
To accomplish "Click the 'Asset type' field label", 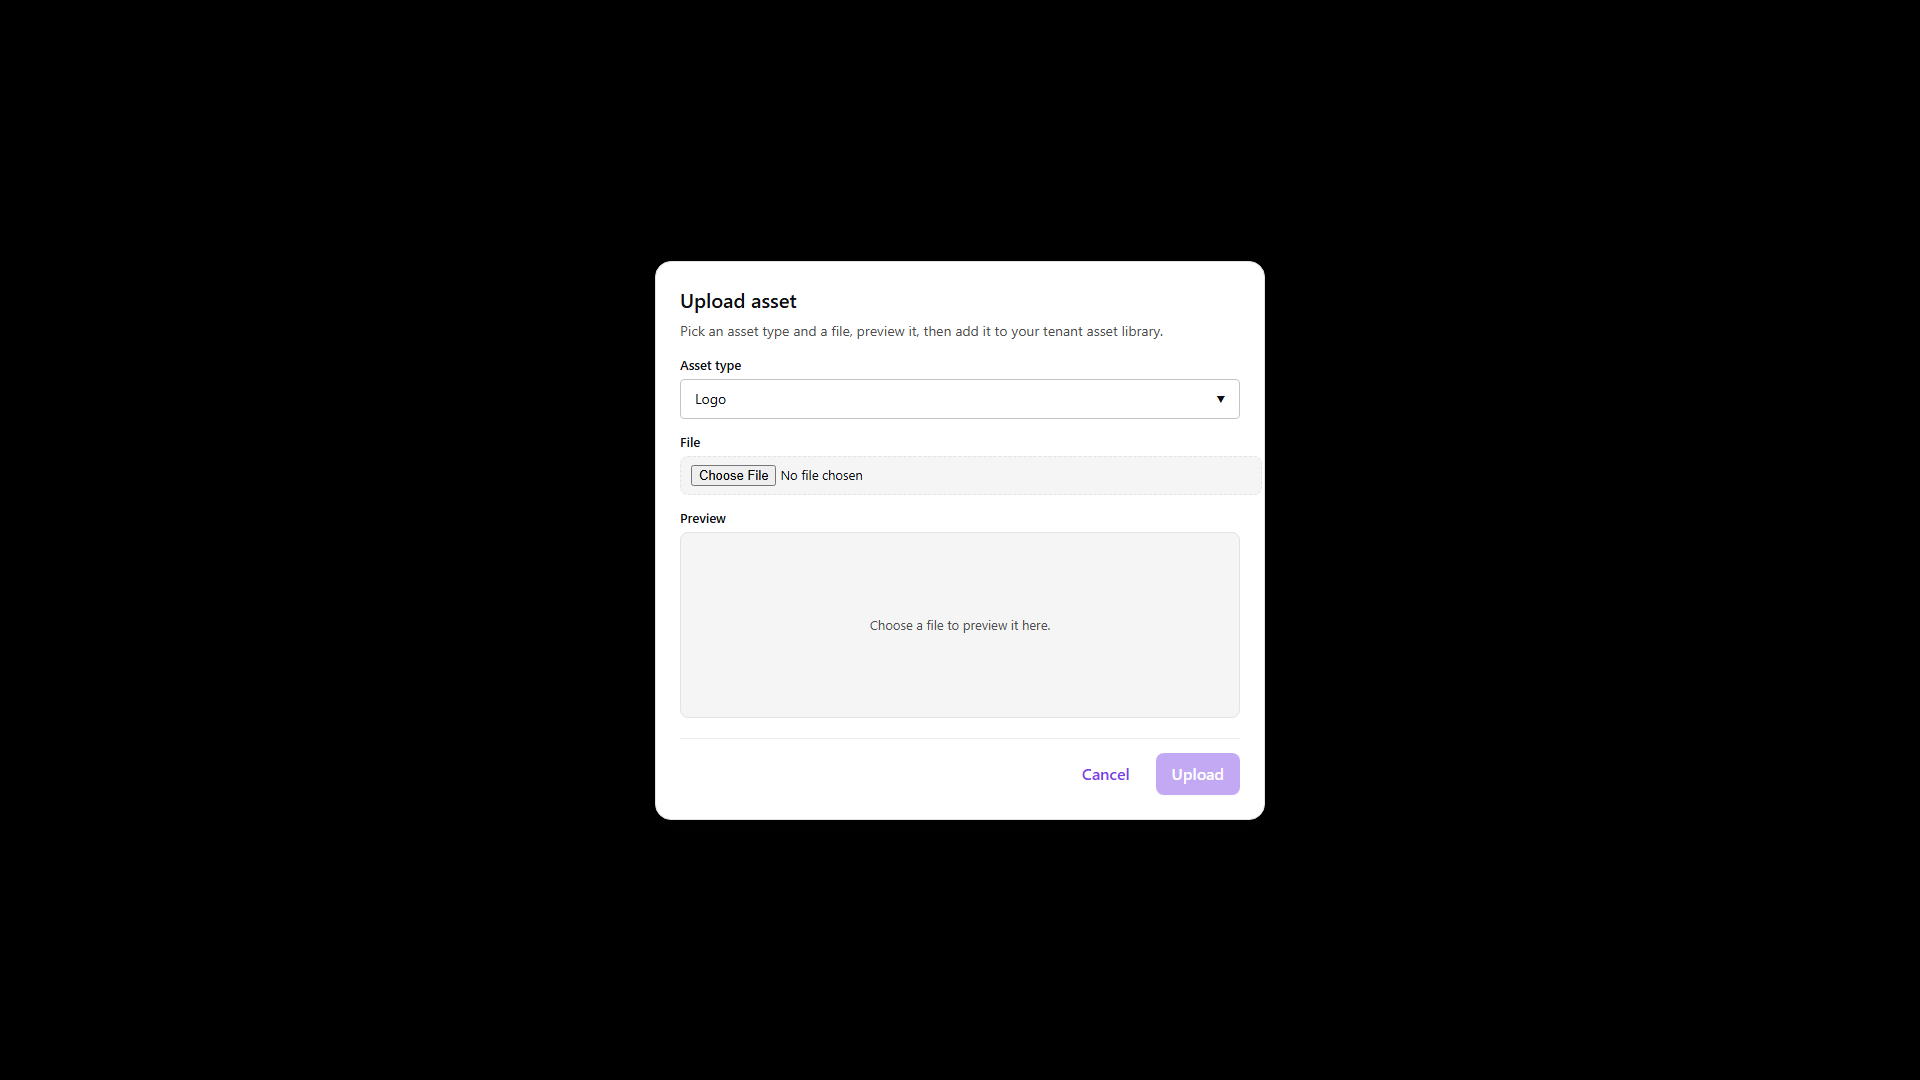I will pos(710,365).
